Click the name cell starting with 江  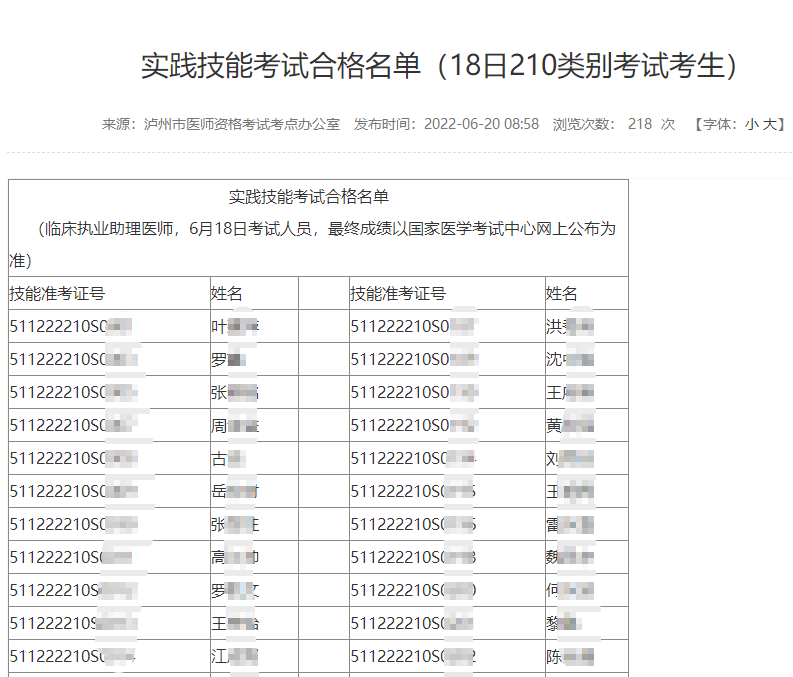[235, 657]
